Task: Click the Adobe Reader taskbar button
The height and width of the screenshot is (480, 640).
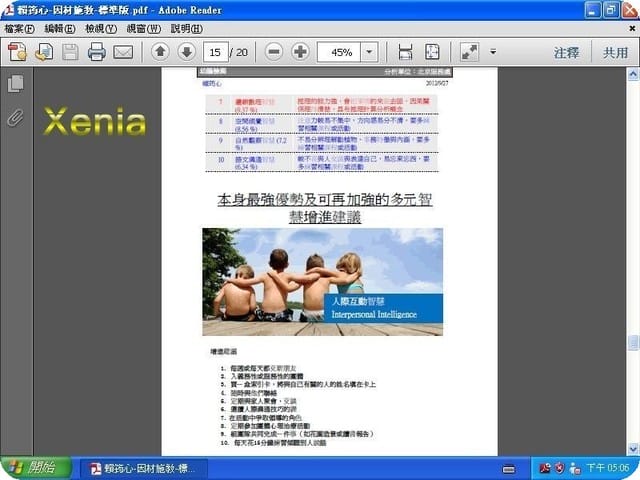Action: (x=144, y=468)
